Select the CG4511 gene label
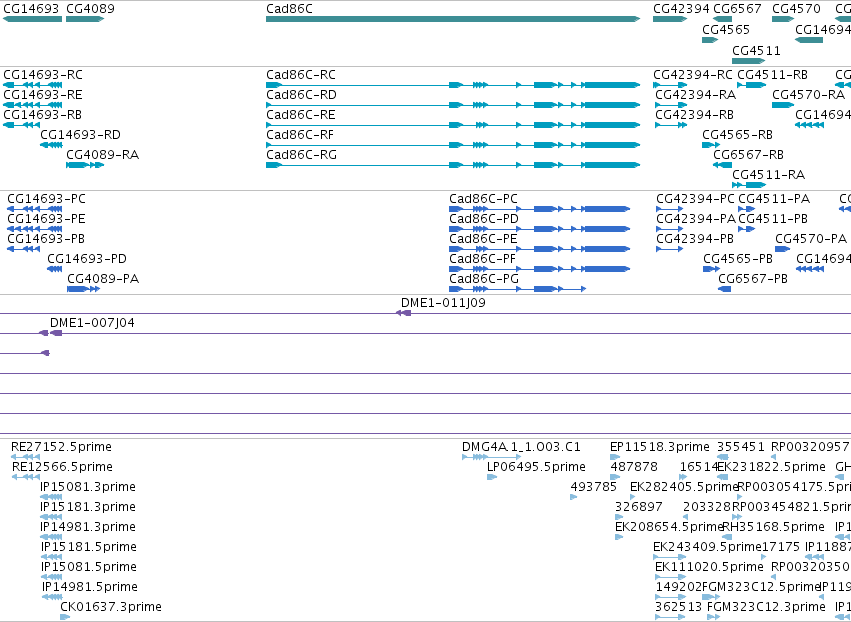Screen dimensions: 851x622 [756, 50]
